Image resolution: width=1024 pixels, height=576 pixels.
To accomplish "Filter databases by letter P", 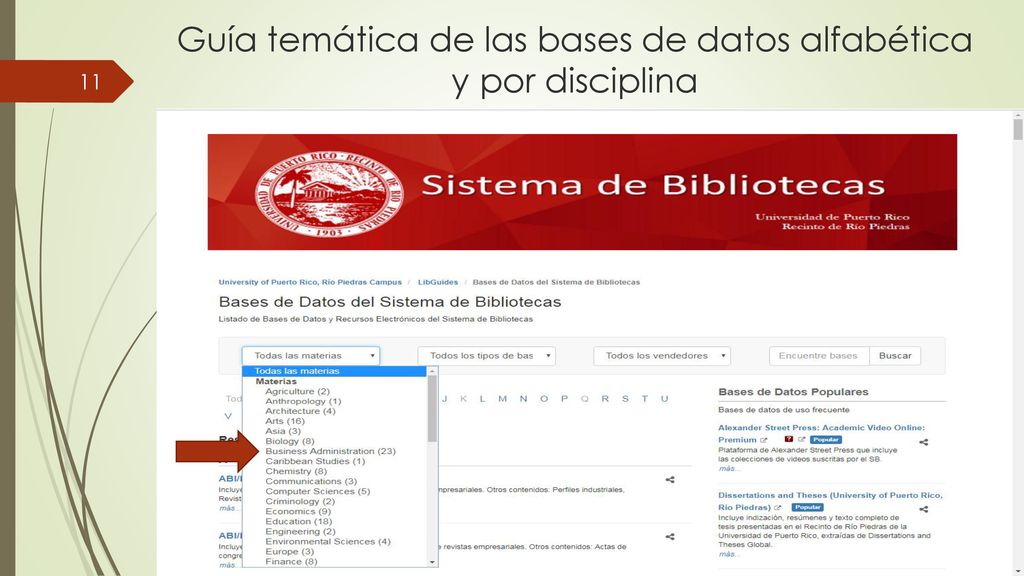I will 564,399.
